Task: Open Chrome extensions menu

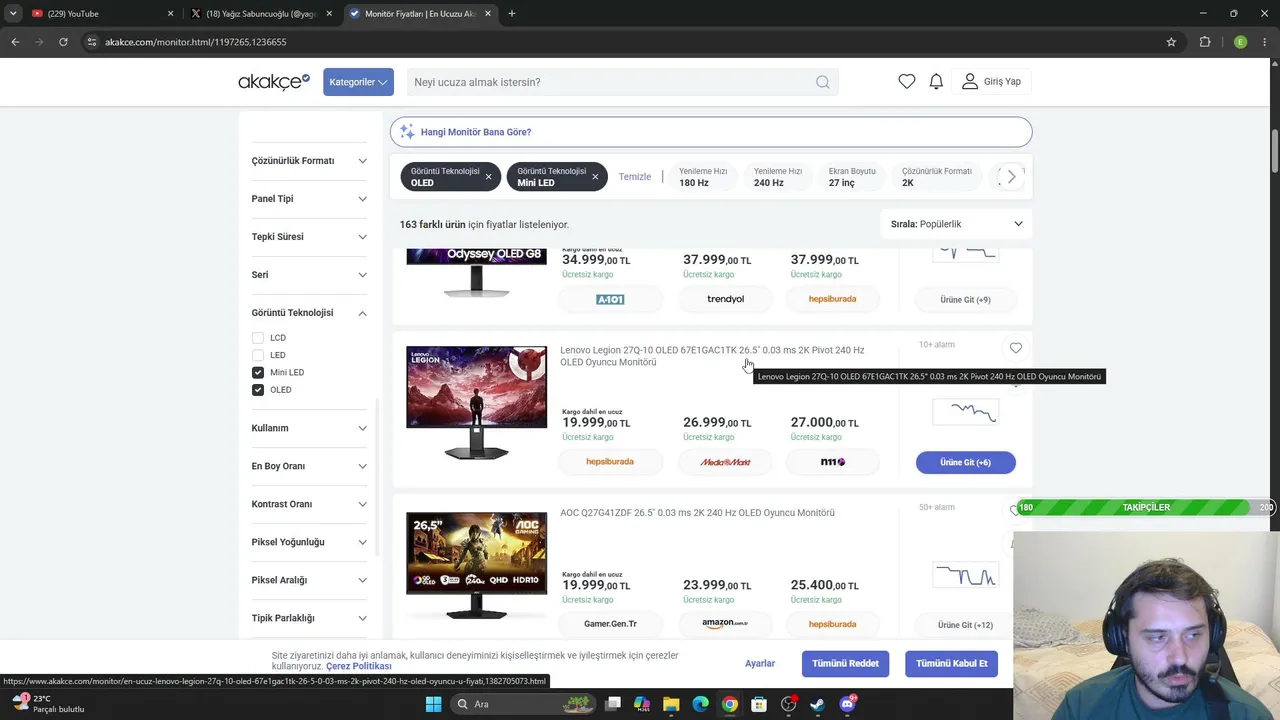Action: [1205, 42]
